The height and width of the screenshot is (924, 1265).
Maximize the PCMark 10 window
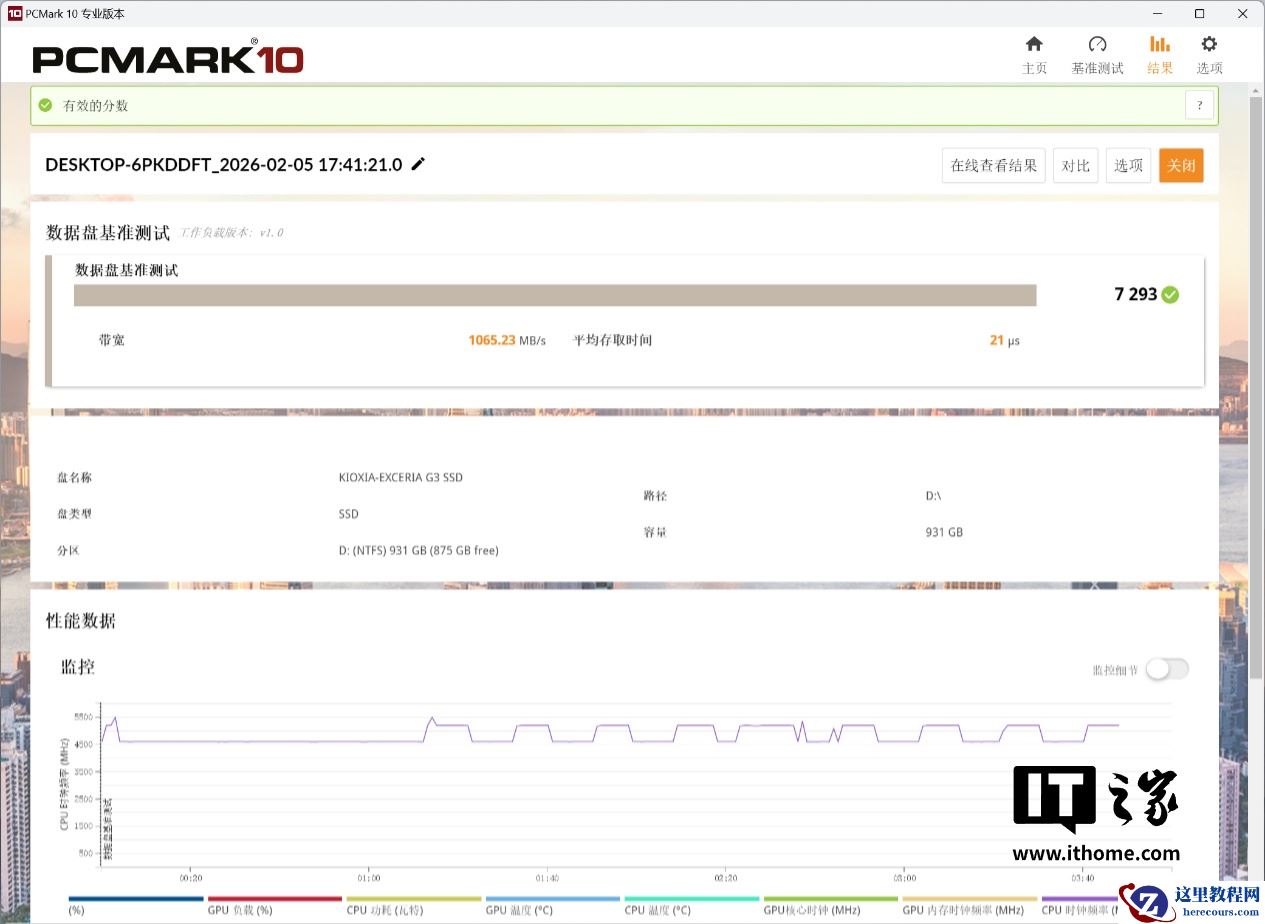(1200, 14)
